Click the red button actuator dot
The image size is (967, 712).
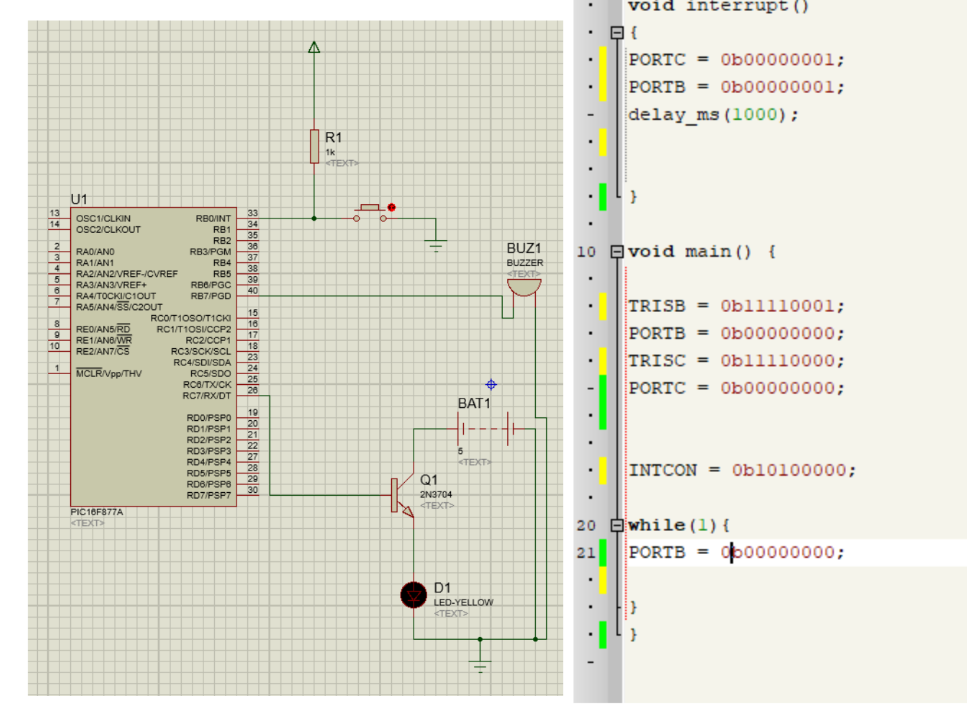[392, 208]
